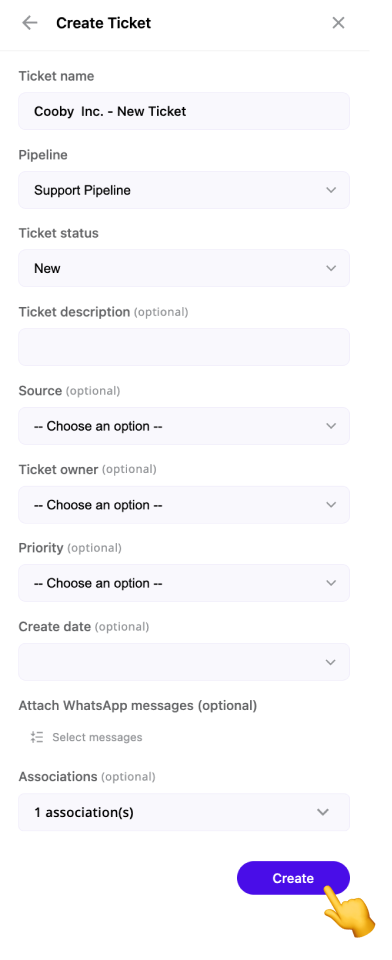Screen dimensions: 392x960
Task: Open the Ticket status dropdown showing New
Action: pos(184,268)
